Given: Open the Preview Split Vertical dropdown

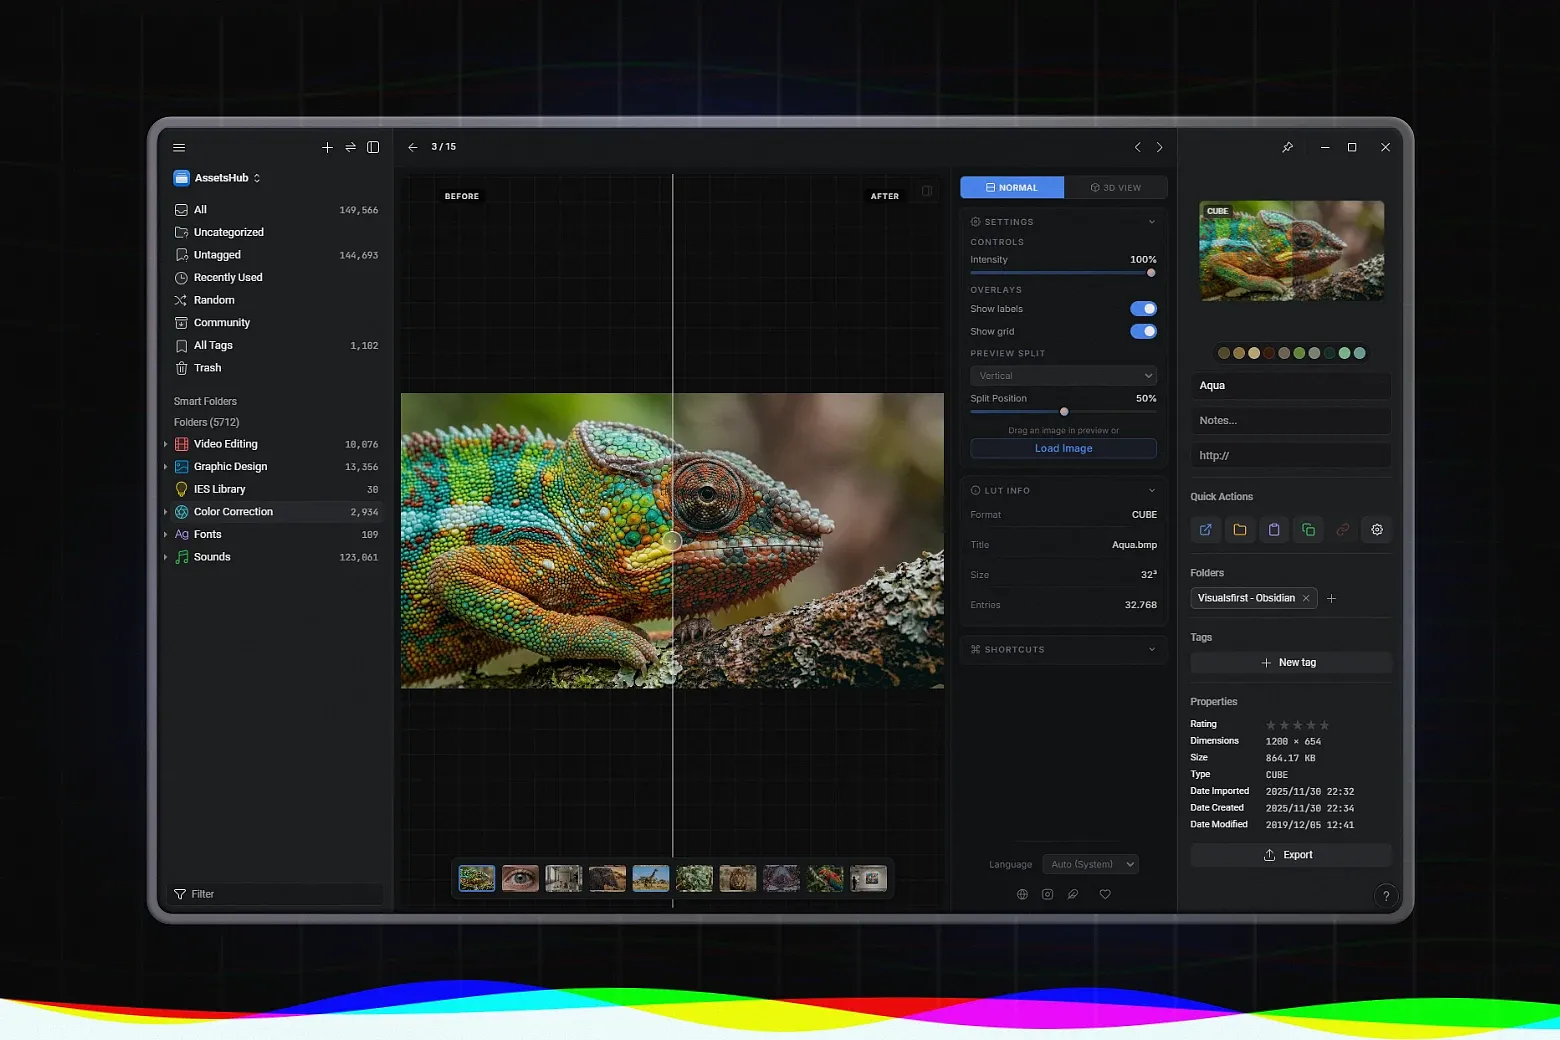Looking at the screenshot, I should tap(1063, 375).
